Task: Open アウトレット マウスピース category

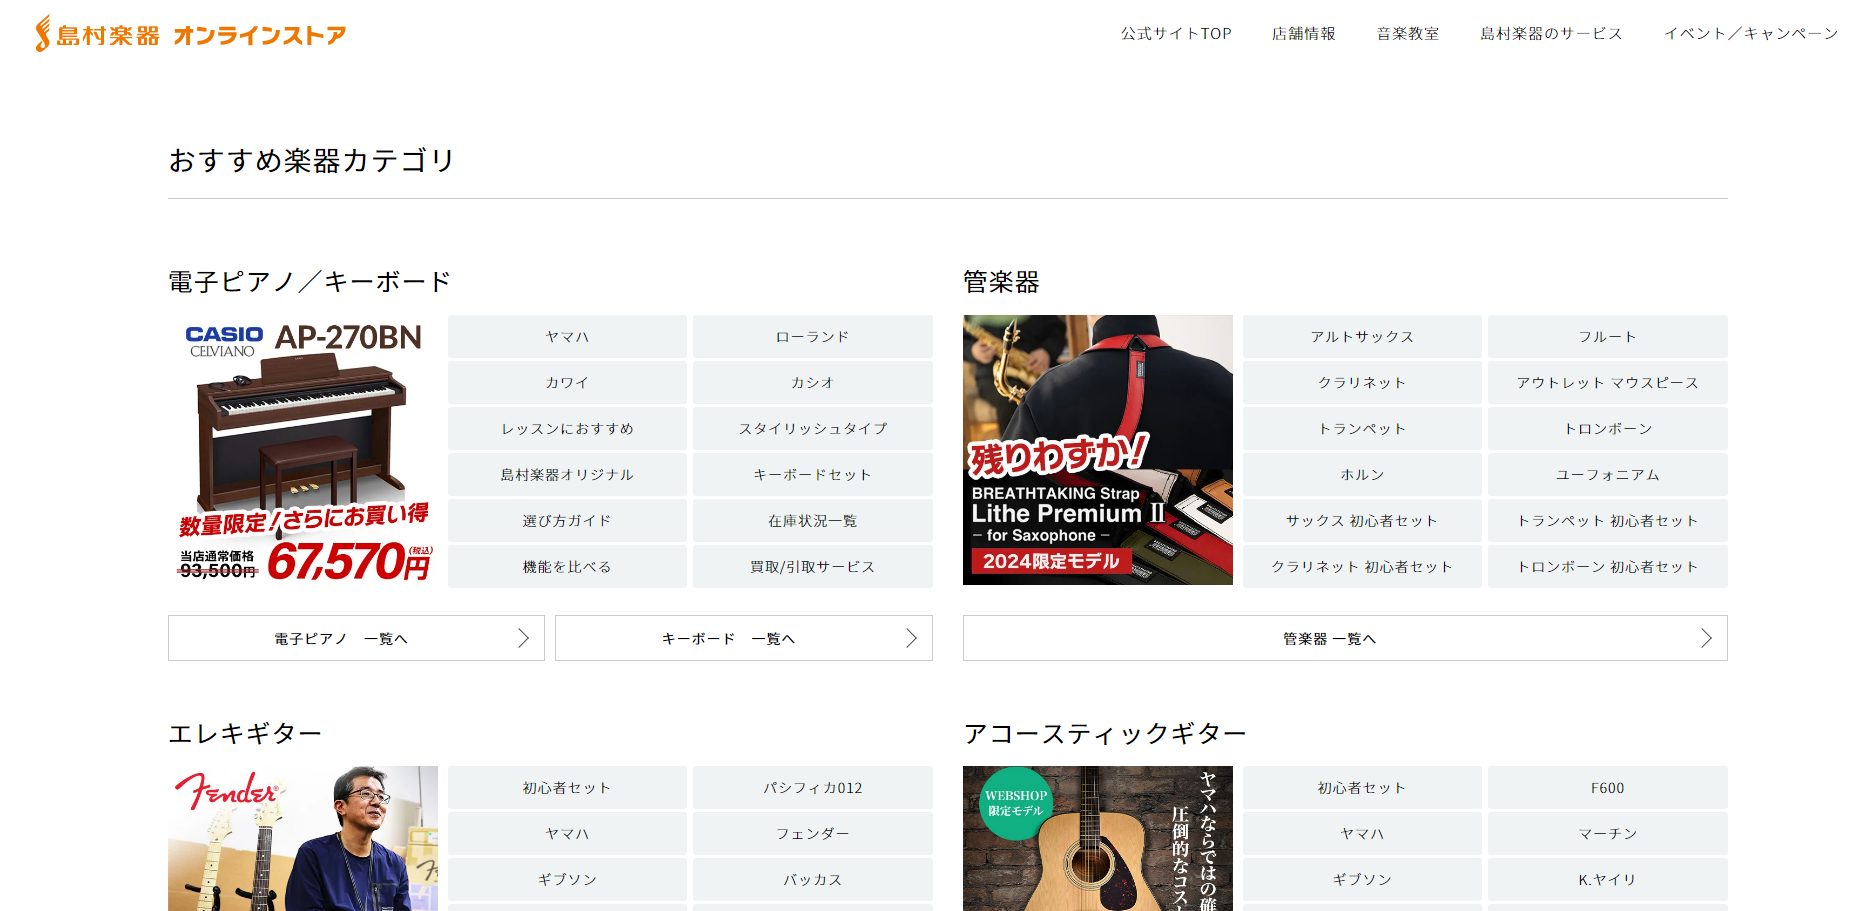Action: pos(1608,383)
